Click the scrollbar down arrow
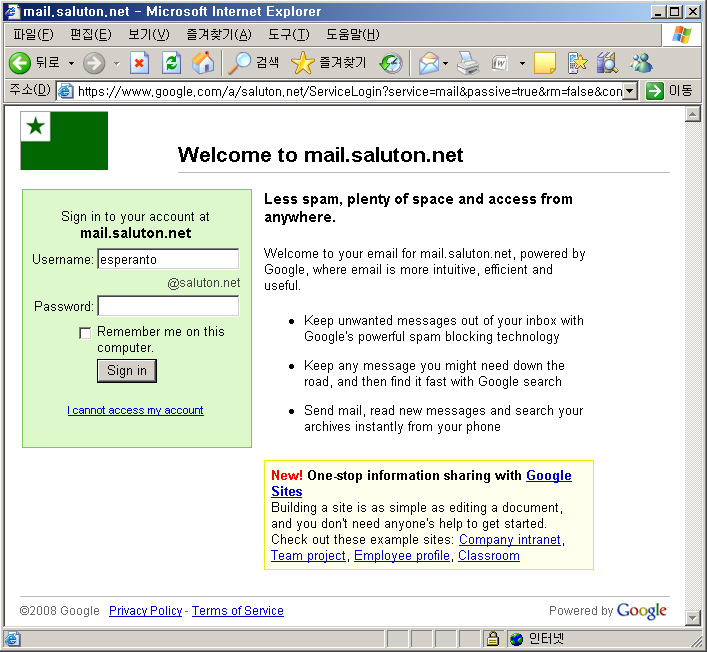 (692, 618)
